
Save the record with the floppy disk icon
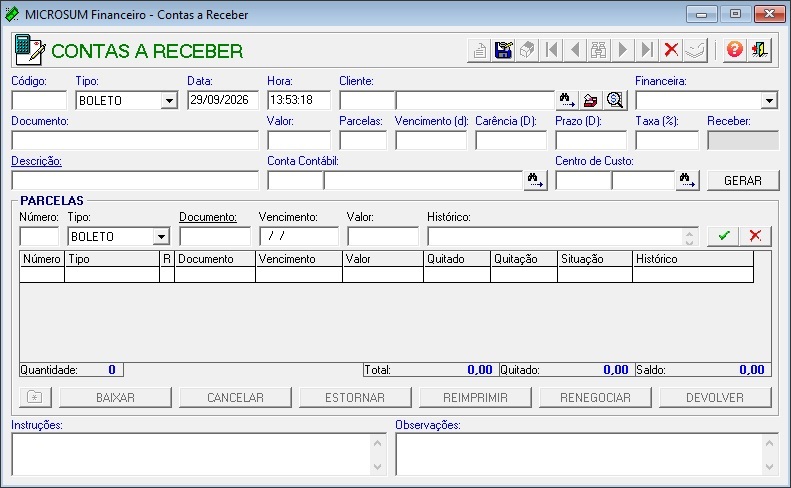pyautogui.click(x=503, y=50)
